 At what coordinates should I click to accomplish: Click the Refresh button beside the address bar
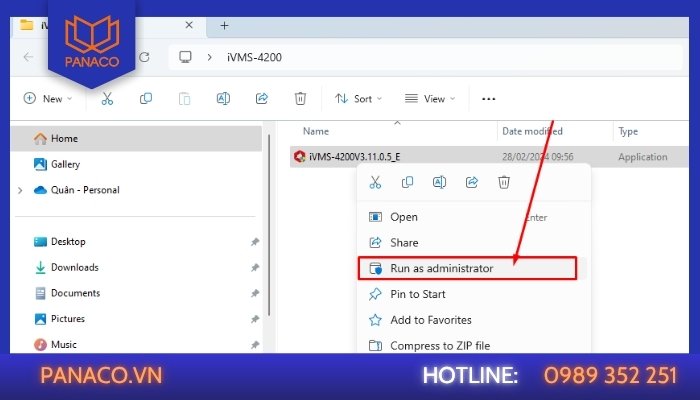(x=144, y=57)
